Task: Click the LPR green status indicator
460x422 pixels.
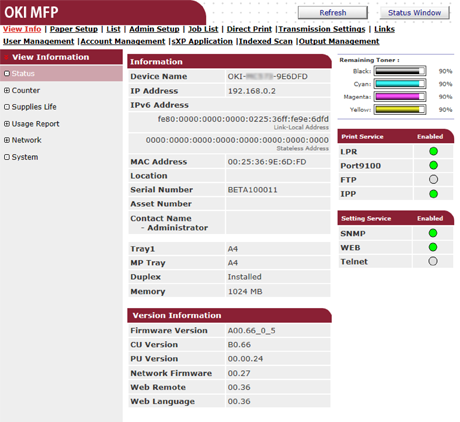Action: (x=433, y=151)
